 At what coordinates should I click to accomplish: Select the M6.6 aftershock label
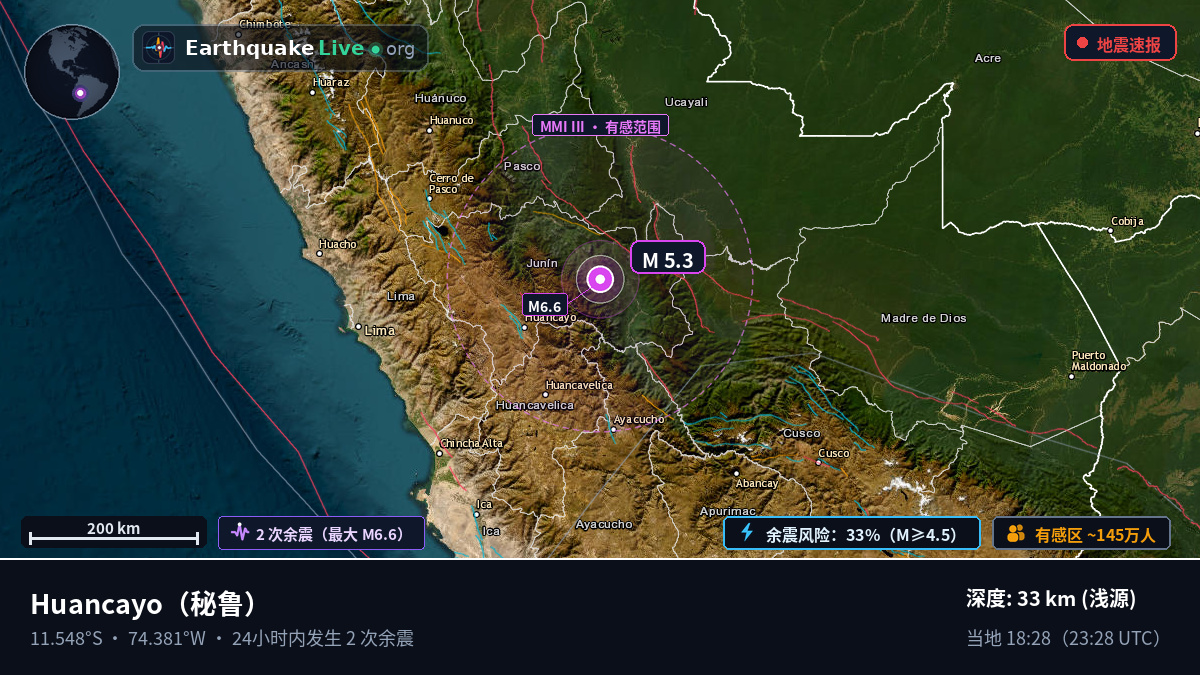pos(545,305)
